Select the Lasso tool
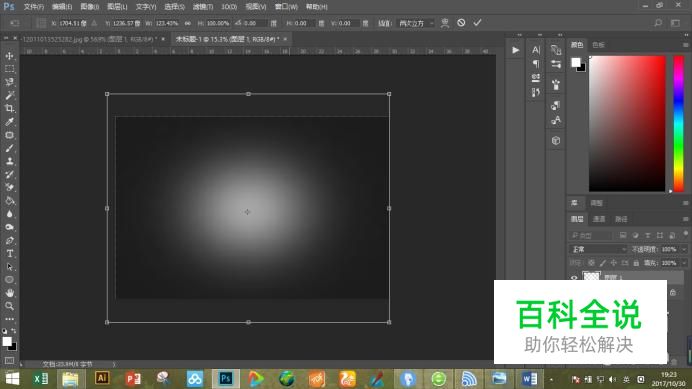Image resolution: width=692 pixels, height=389 pixels. click(9, 82)
